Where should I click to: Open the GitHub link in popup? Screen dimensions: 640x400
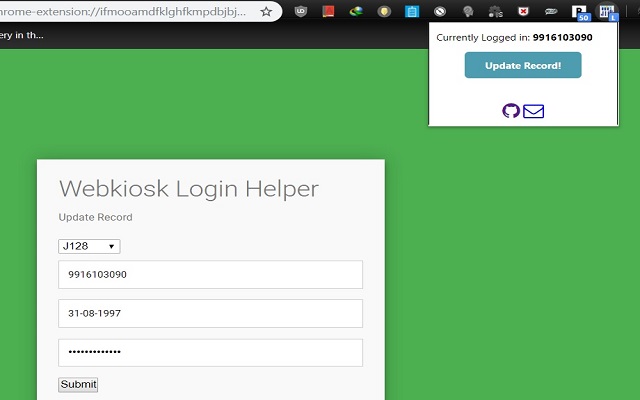[511, 111]
